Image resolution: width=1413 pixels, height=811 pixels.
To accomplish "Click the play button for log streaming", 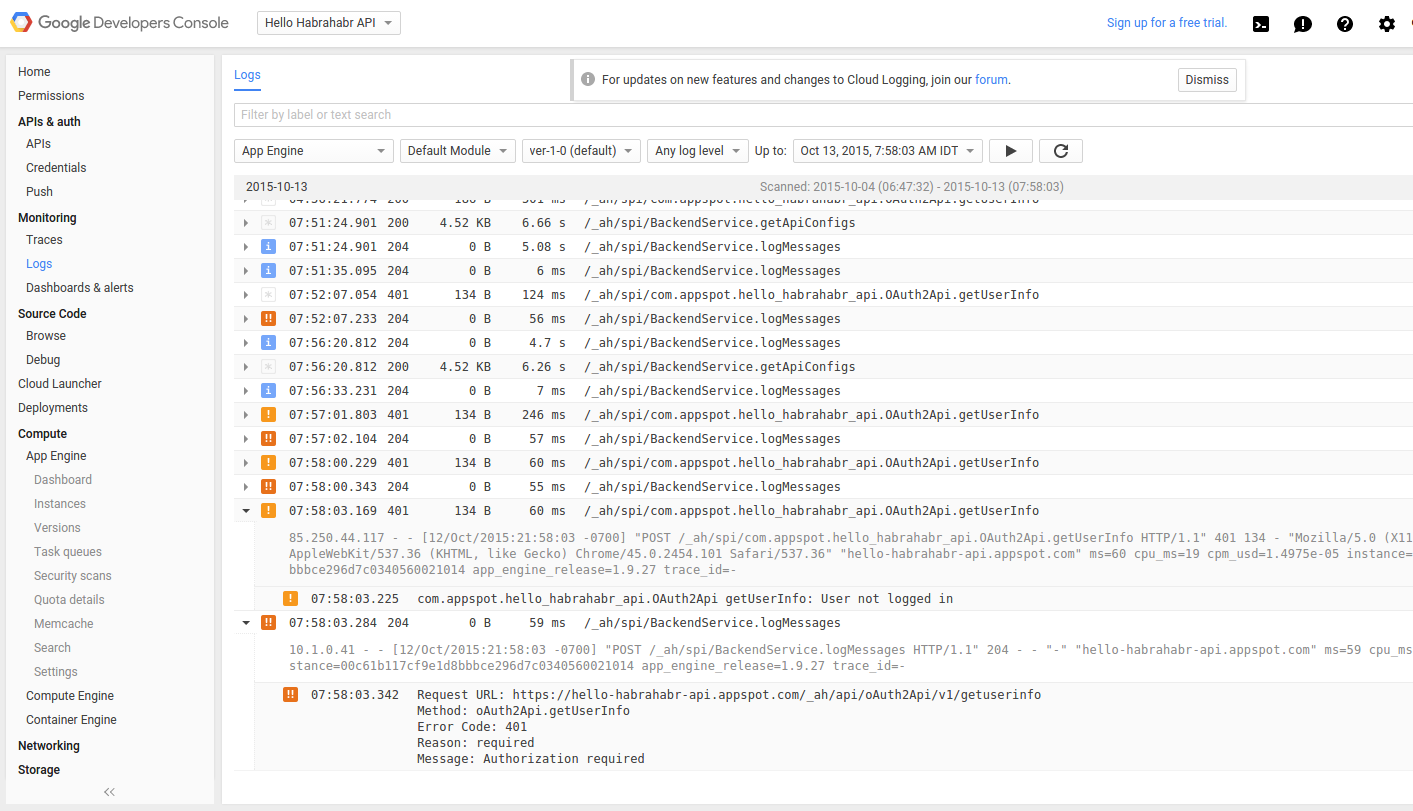I will [x=1011, y=151].
